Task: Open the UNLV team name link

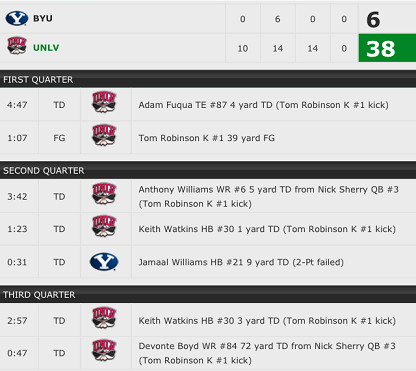Action: pos(46,48)
